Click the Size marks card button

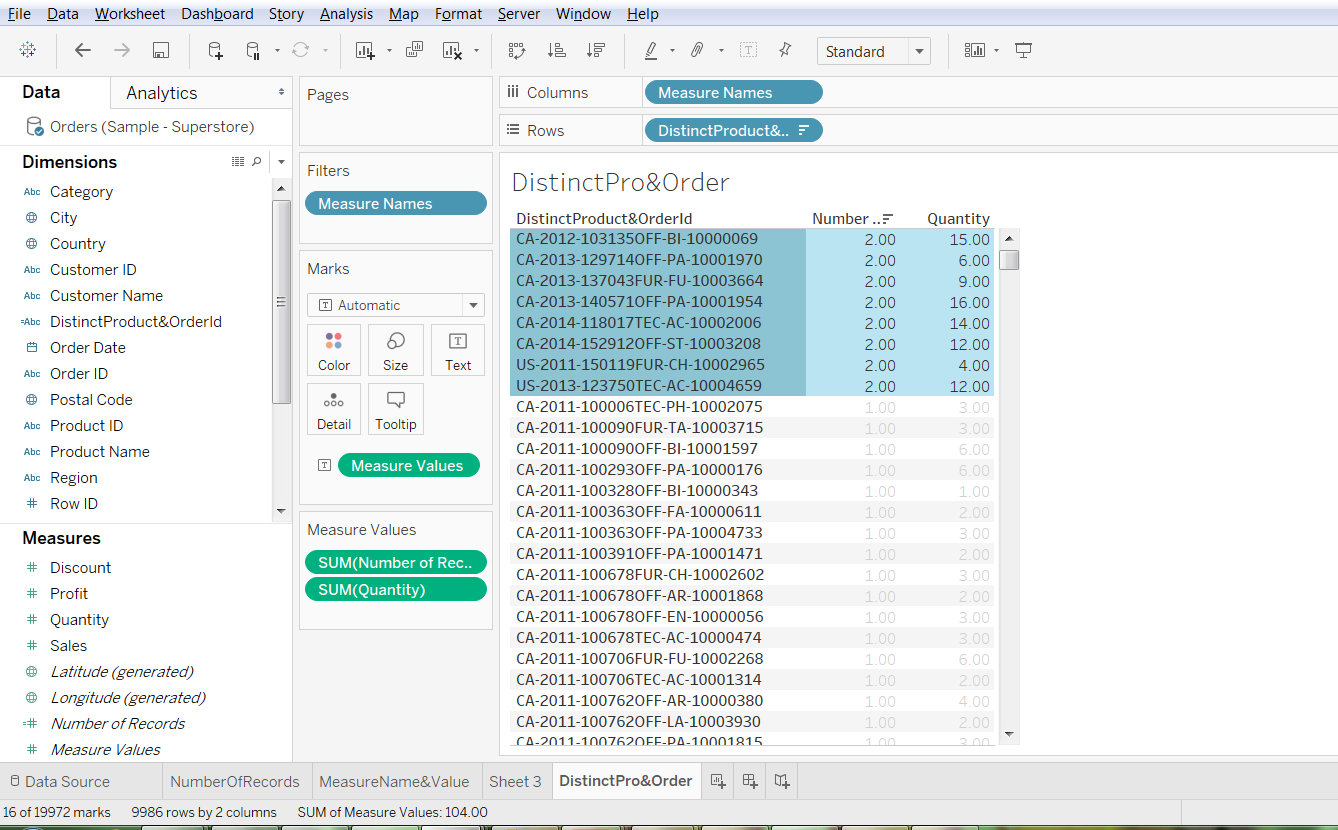[395, 350]
